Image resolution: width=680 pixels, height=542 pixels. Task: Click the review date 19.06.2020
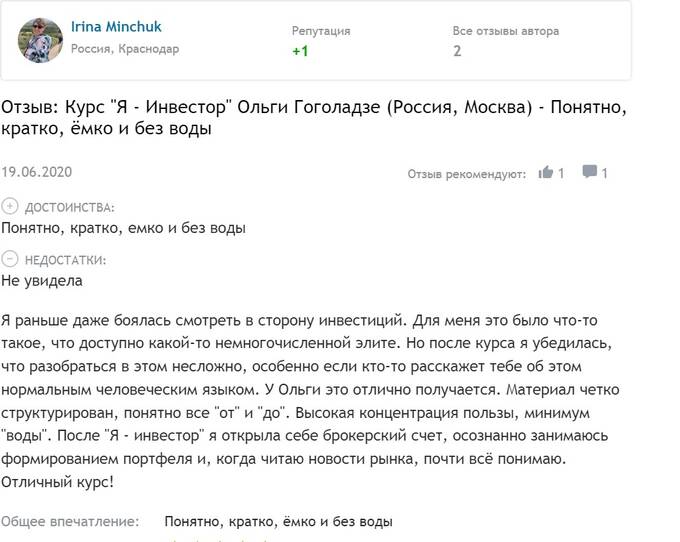click(37, 172)
